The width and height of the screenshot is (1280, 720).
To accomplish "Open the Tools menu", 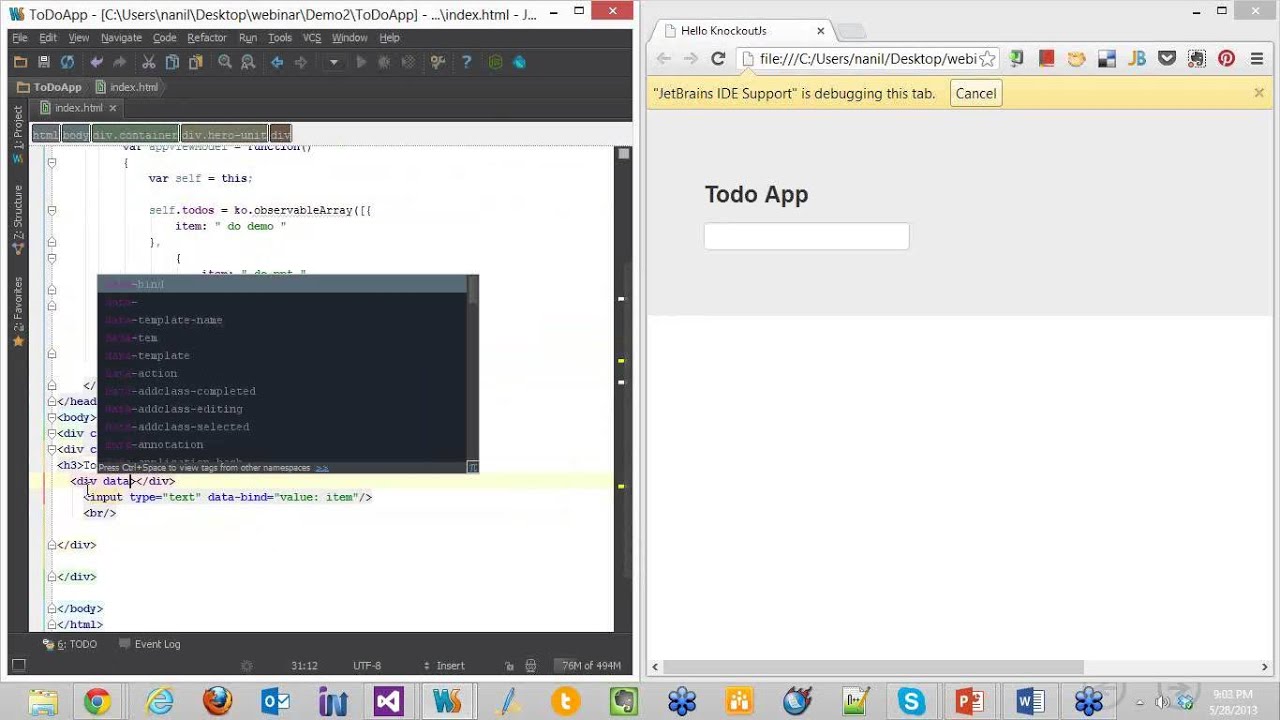I will pyautogui.click(x=280, y=38).
